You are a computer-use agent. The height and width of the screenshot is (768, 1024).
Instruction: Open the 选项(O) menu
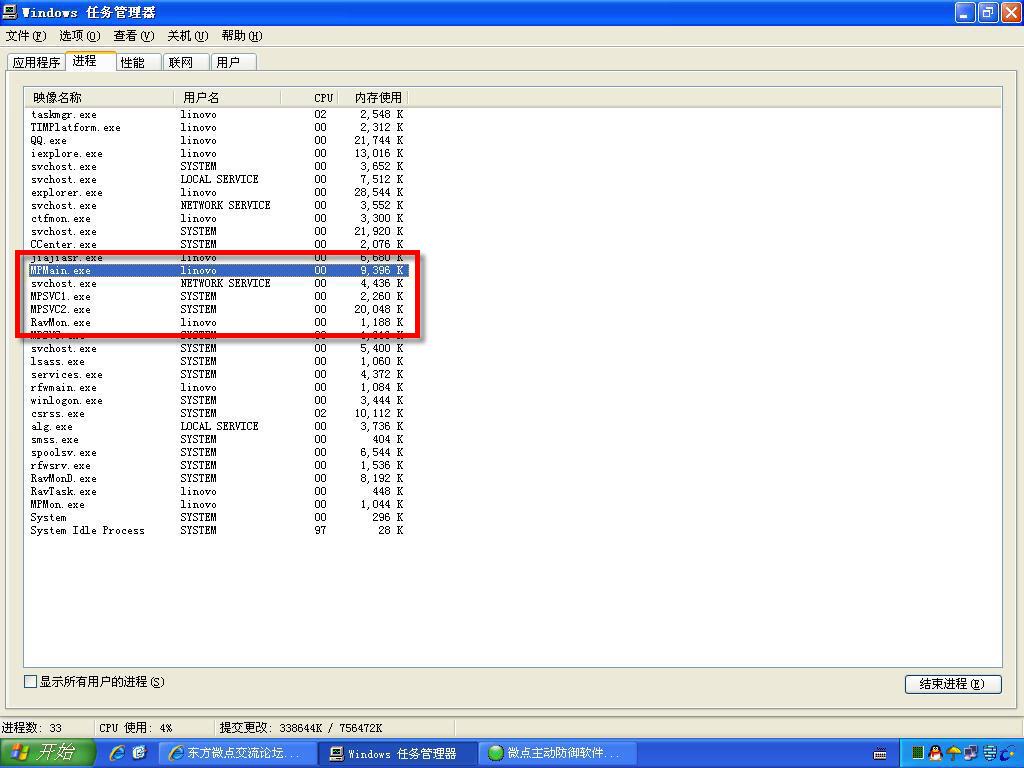tap(80, 36)
